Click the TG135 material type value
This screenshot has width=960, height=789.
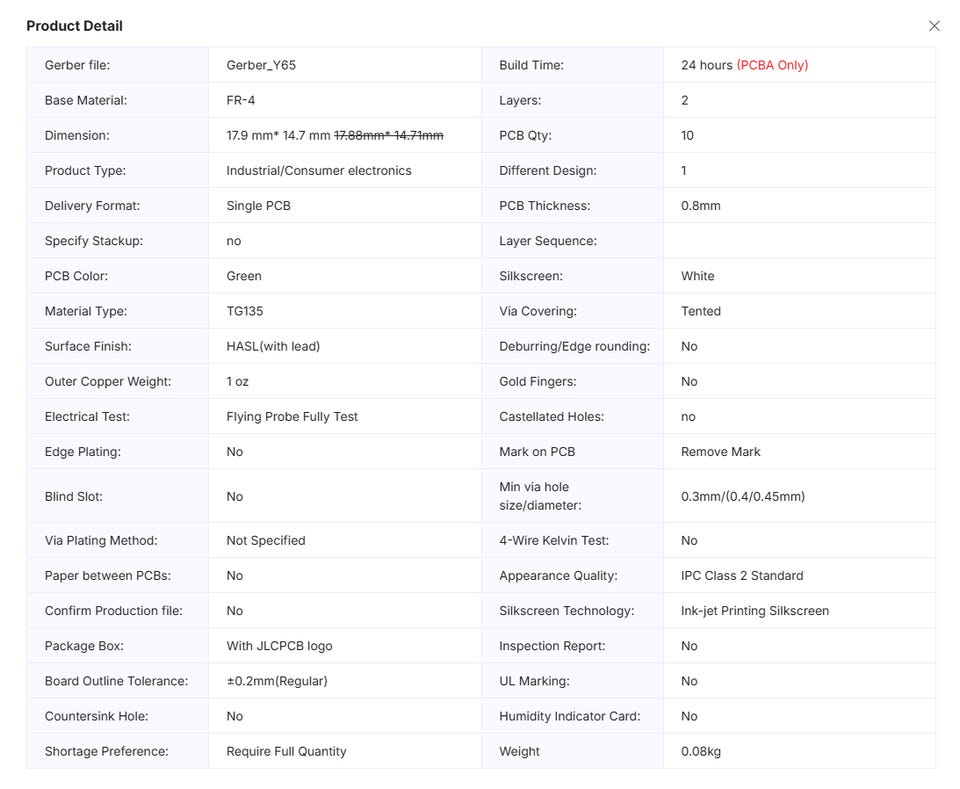[245, 311]
